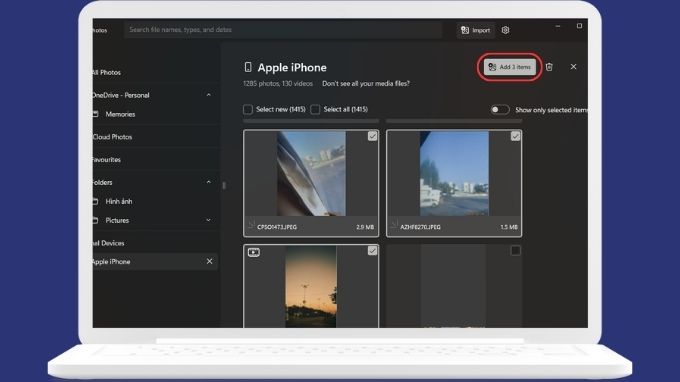Collapse the Folders section chevron
This screenshot has width=680, height=382.
pyautogui.click(x=209, y=182)
